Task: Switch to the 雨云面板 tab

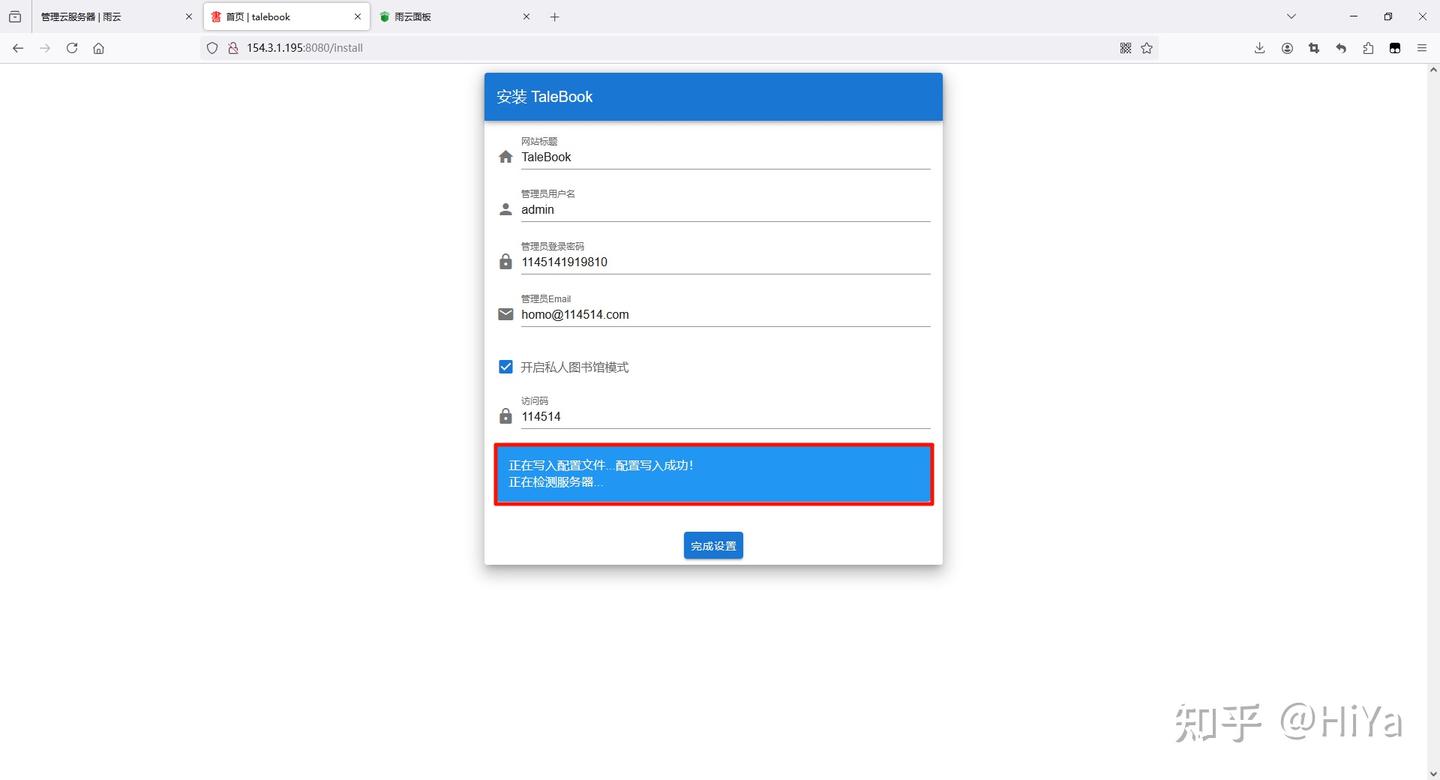Action: coord(455,17)
